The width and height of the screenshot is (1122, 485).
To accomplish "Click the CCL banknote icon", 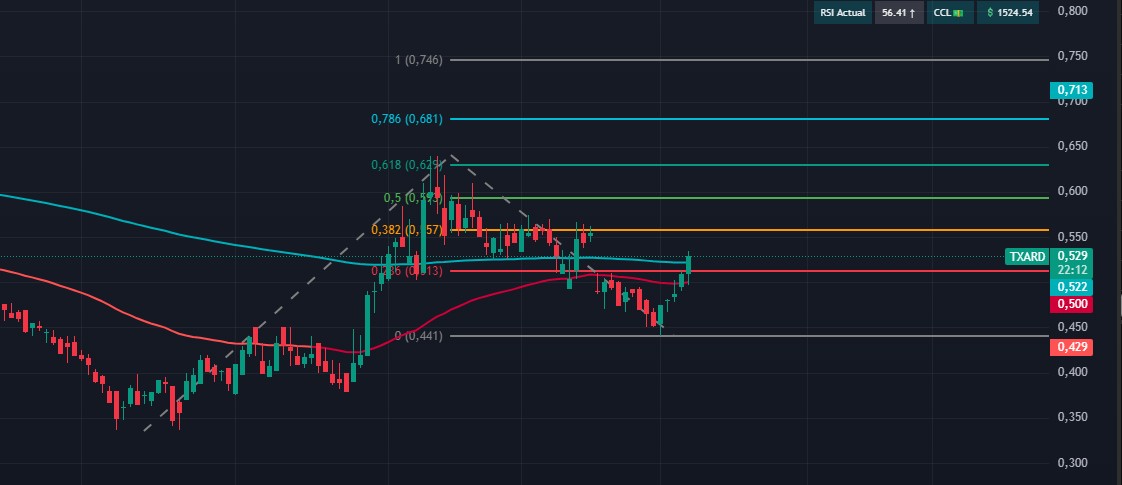I will click(958, 13).
